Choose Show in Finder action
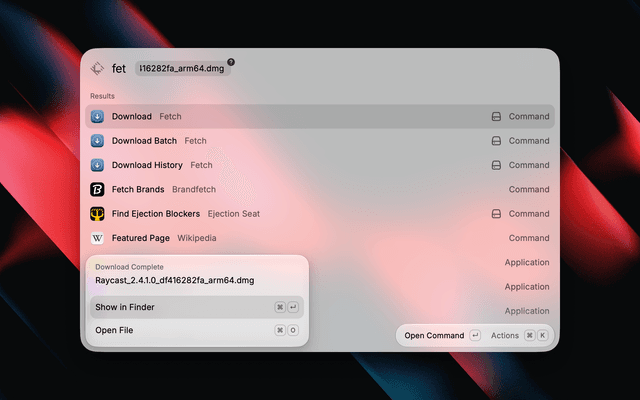640x400 pixels. [x=197, y=307]
